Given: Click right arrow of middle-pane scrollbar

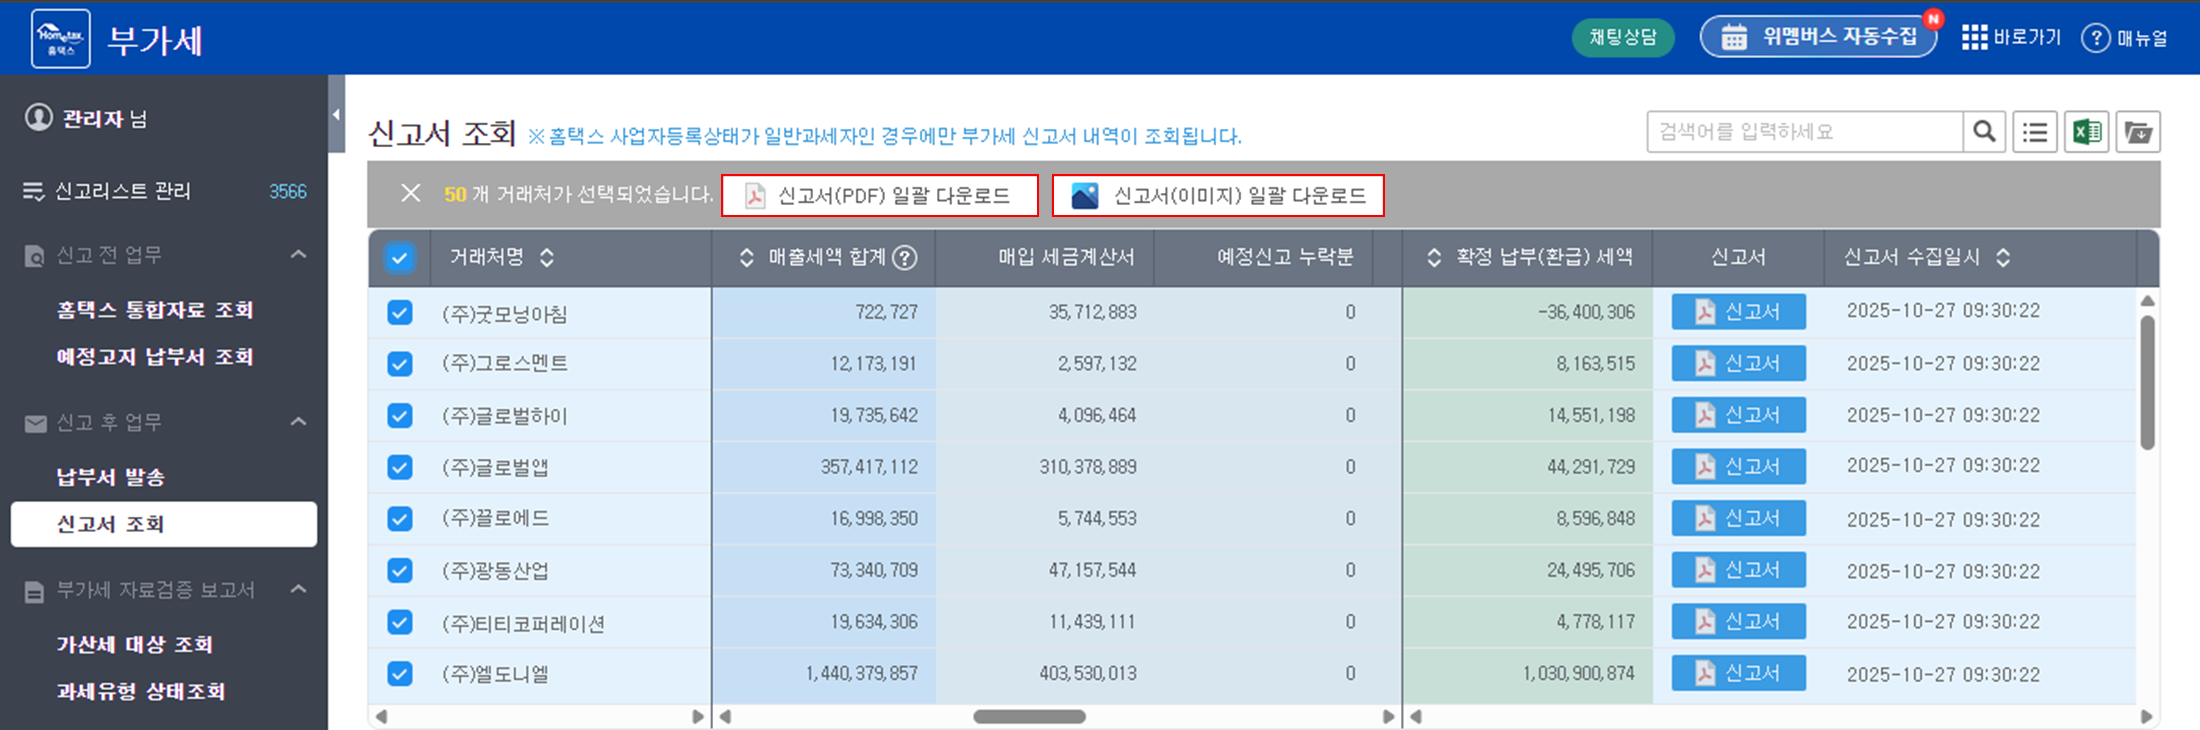Looking at the screenshot, I should (x=1388, y=716).
